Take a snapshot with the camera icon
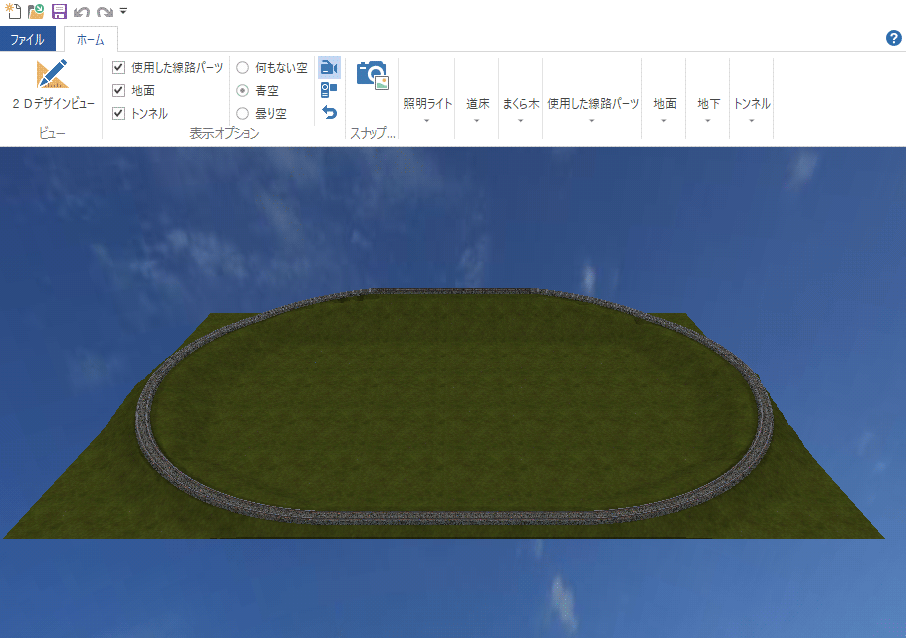906x638 pixels. click(373, 73)
